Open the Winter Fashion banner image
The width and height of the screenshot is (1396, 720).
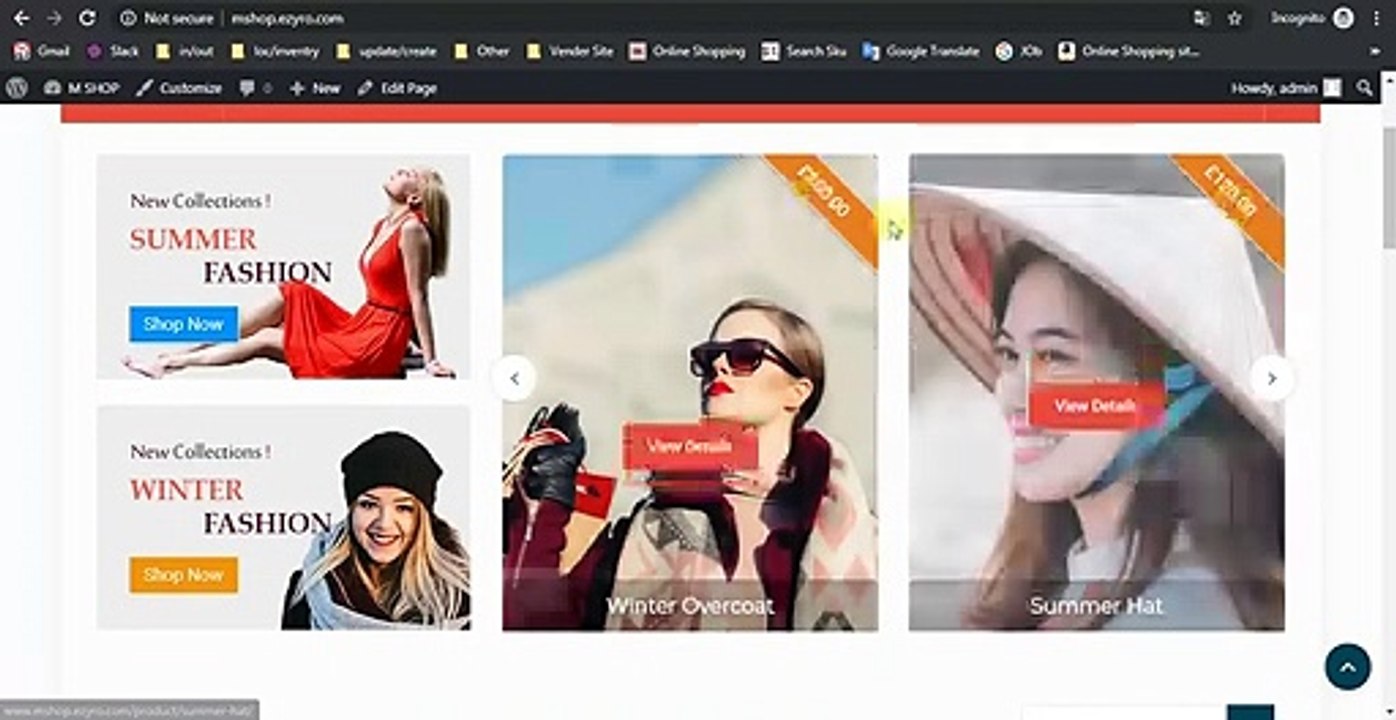click(x=283, y=517)
